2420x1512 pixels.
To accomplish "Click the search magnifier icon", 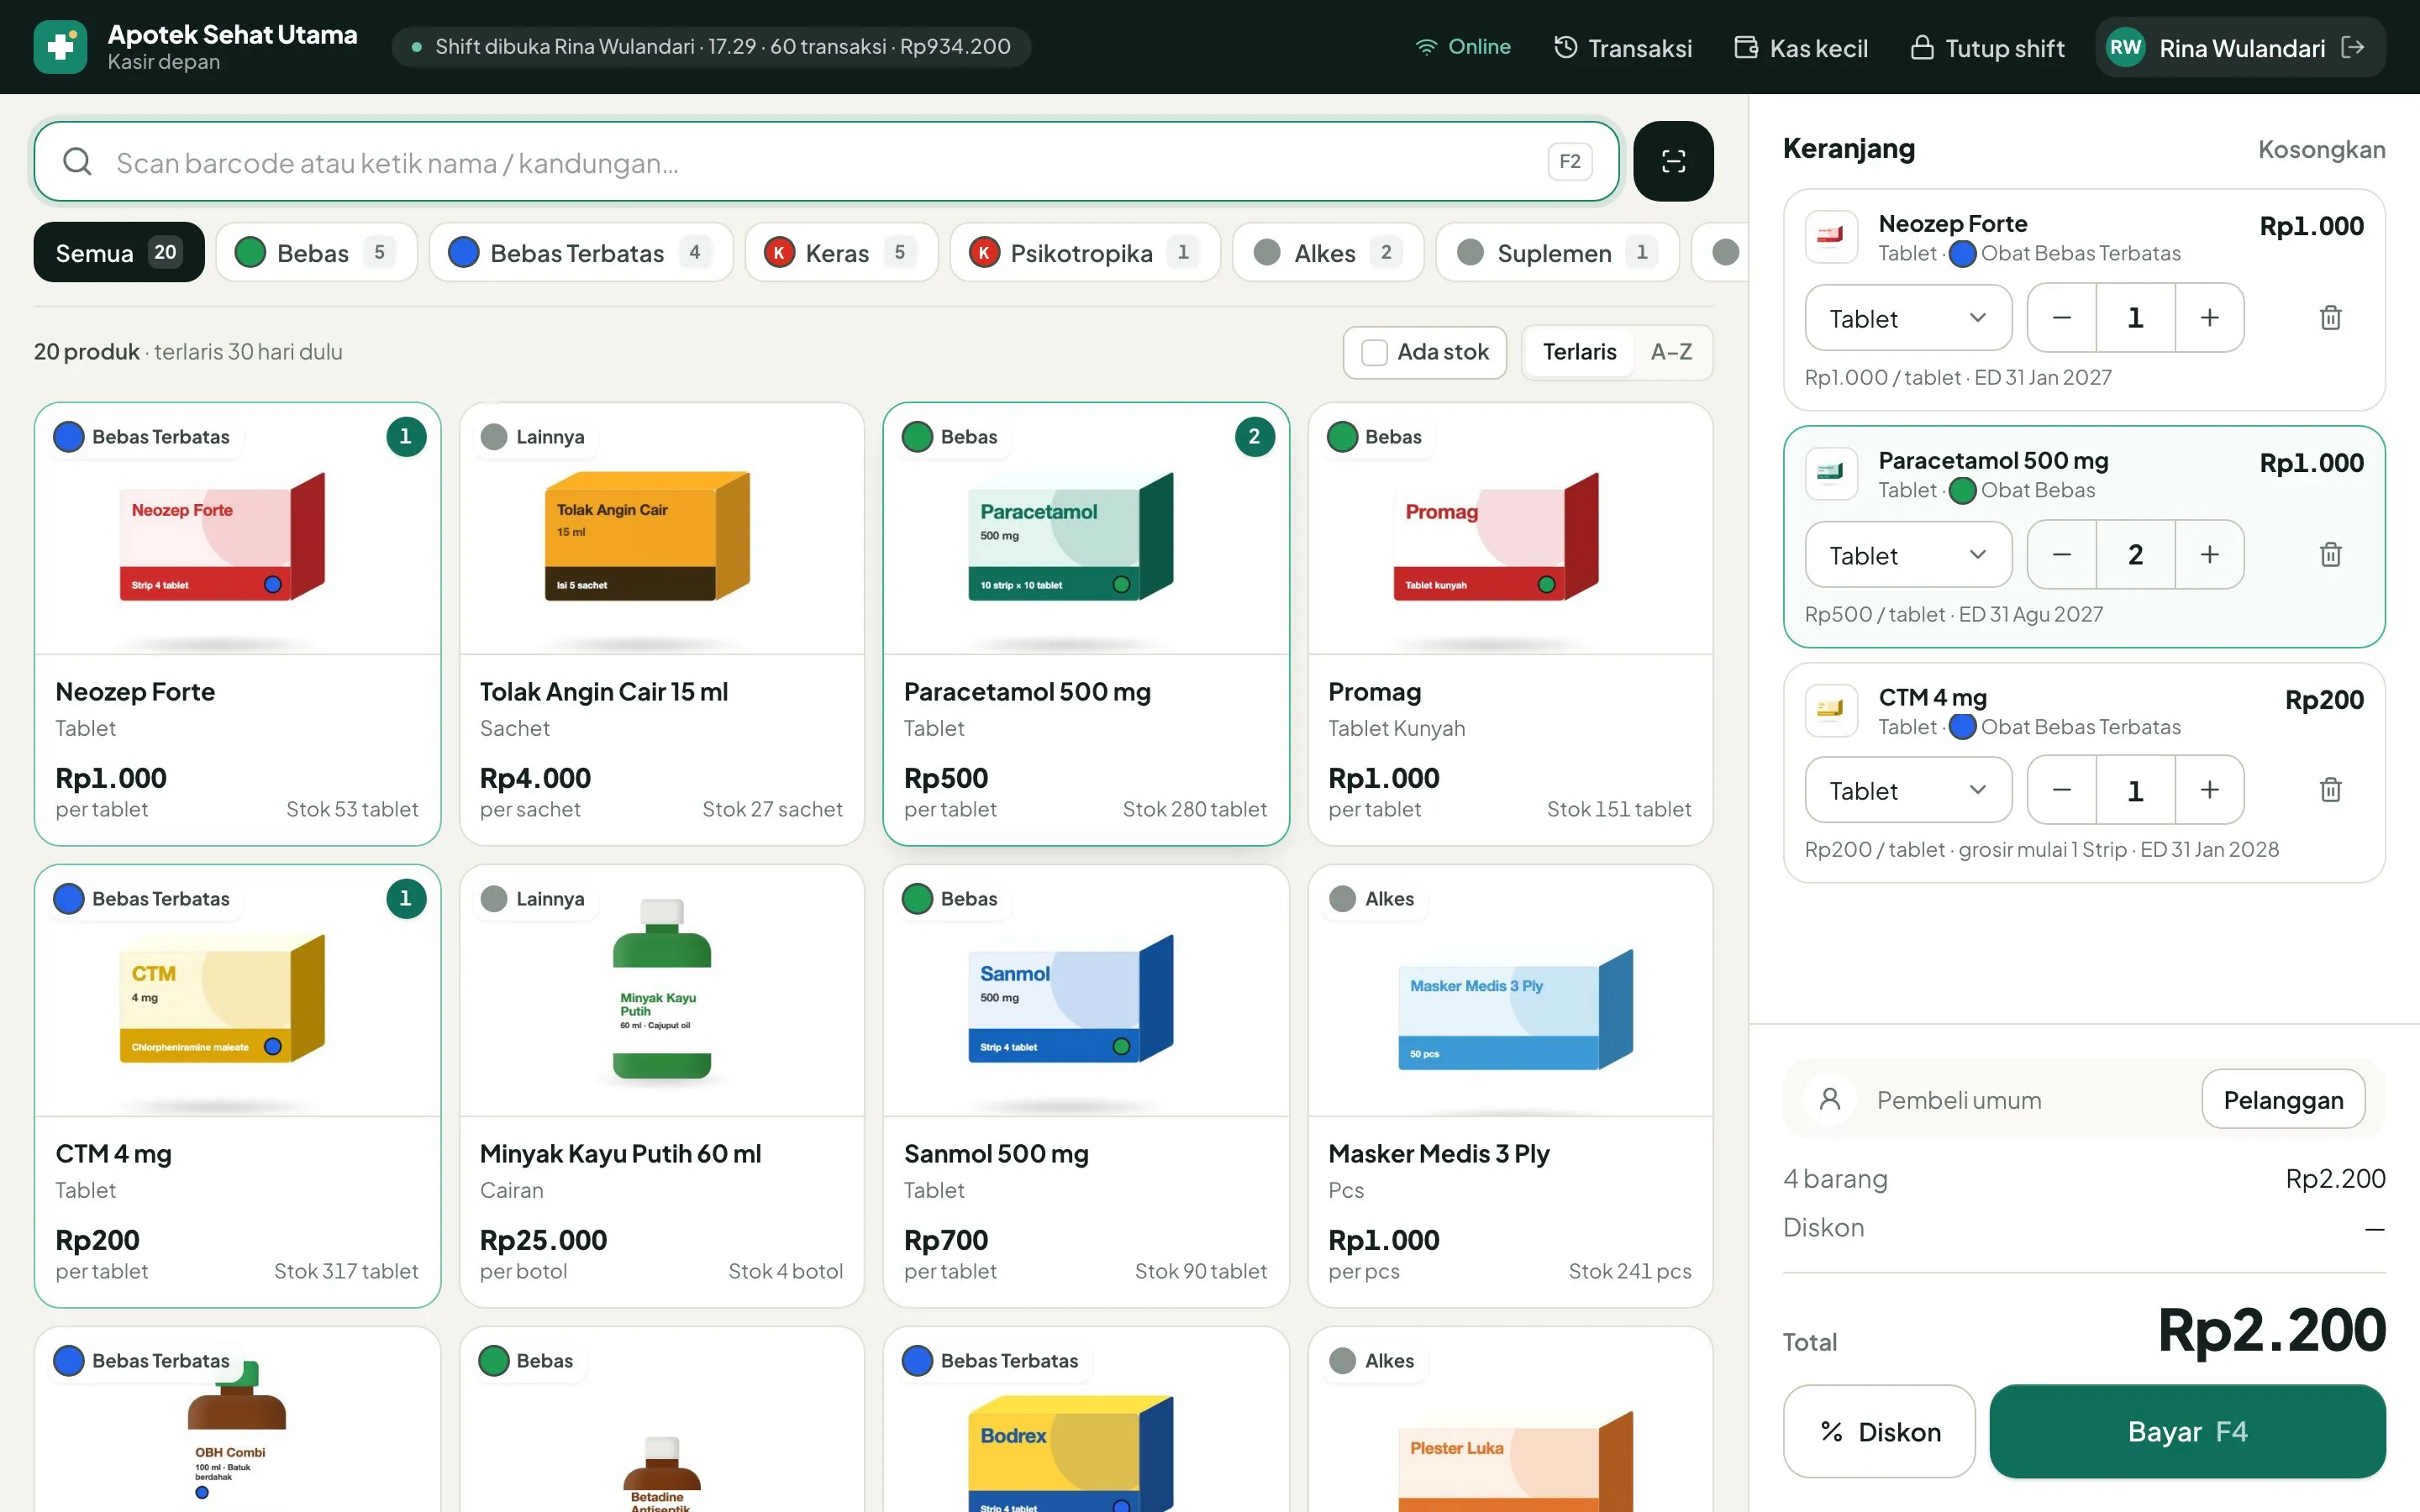I will pyautogui.click(x=77, y=161).
